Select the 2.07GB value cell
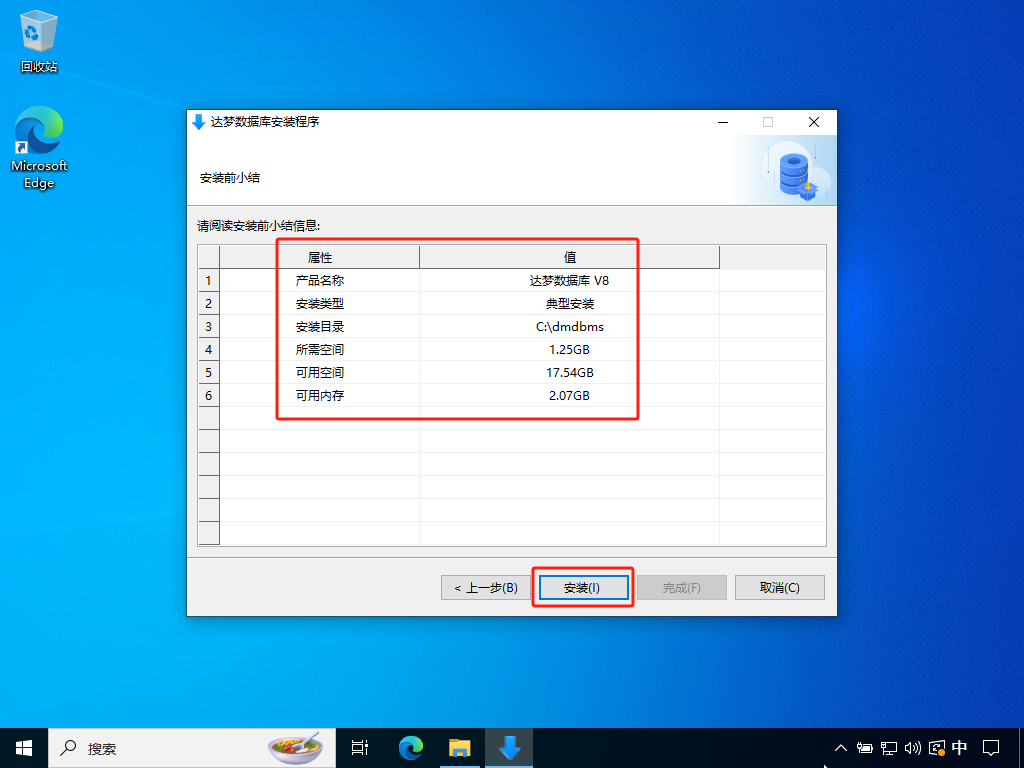The height and width of the screenshot is (768, 1024). point(569,395)
